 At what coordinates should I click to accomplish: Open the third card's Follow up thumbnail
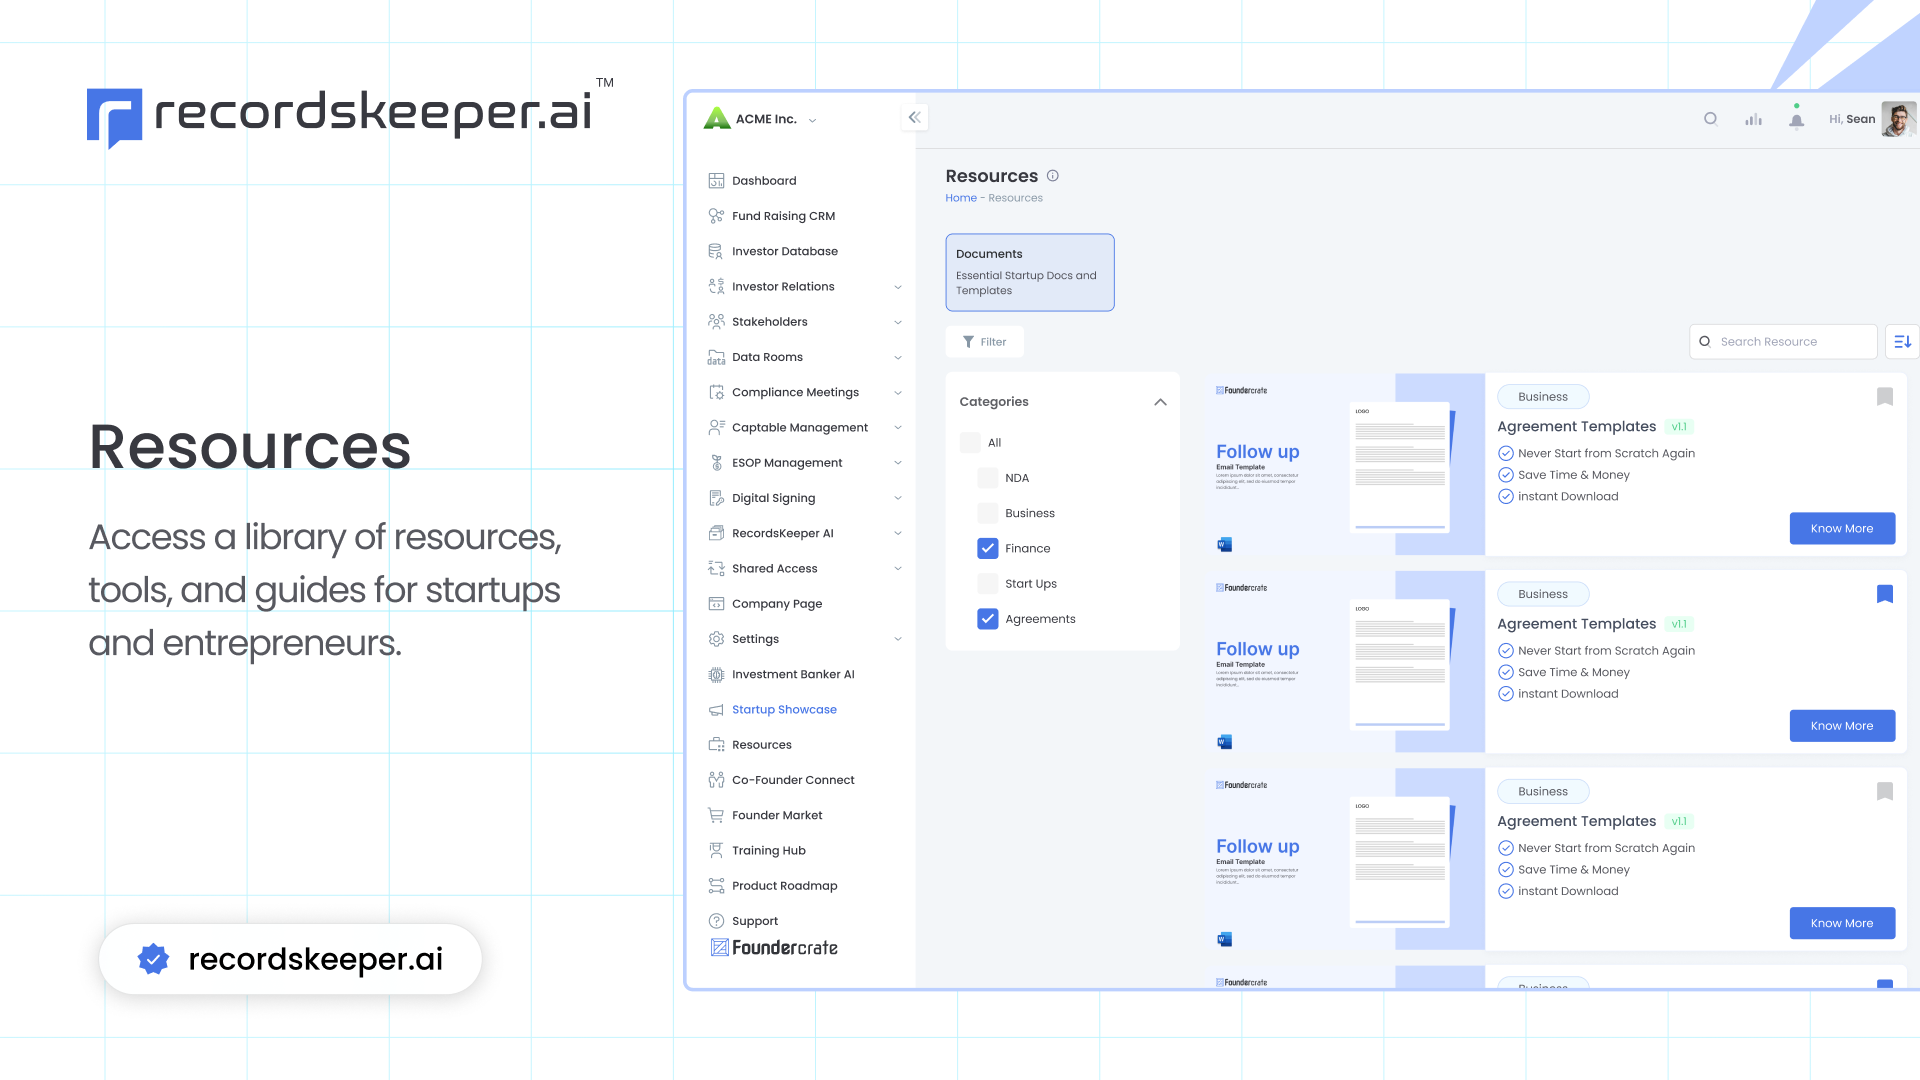1345,858
